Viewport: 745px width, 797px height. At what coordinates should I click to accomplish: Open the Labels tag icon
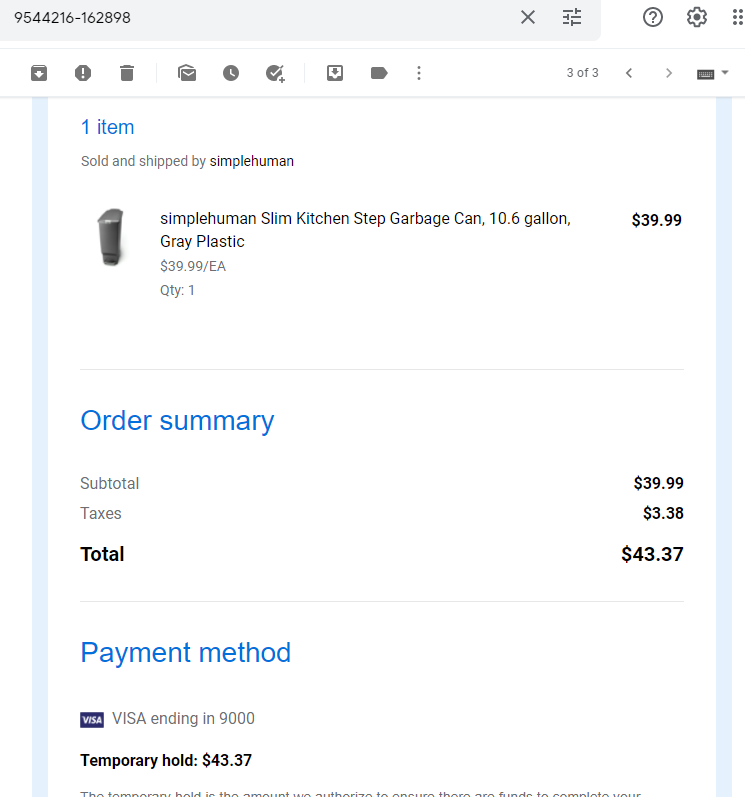point(379,73)
